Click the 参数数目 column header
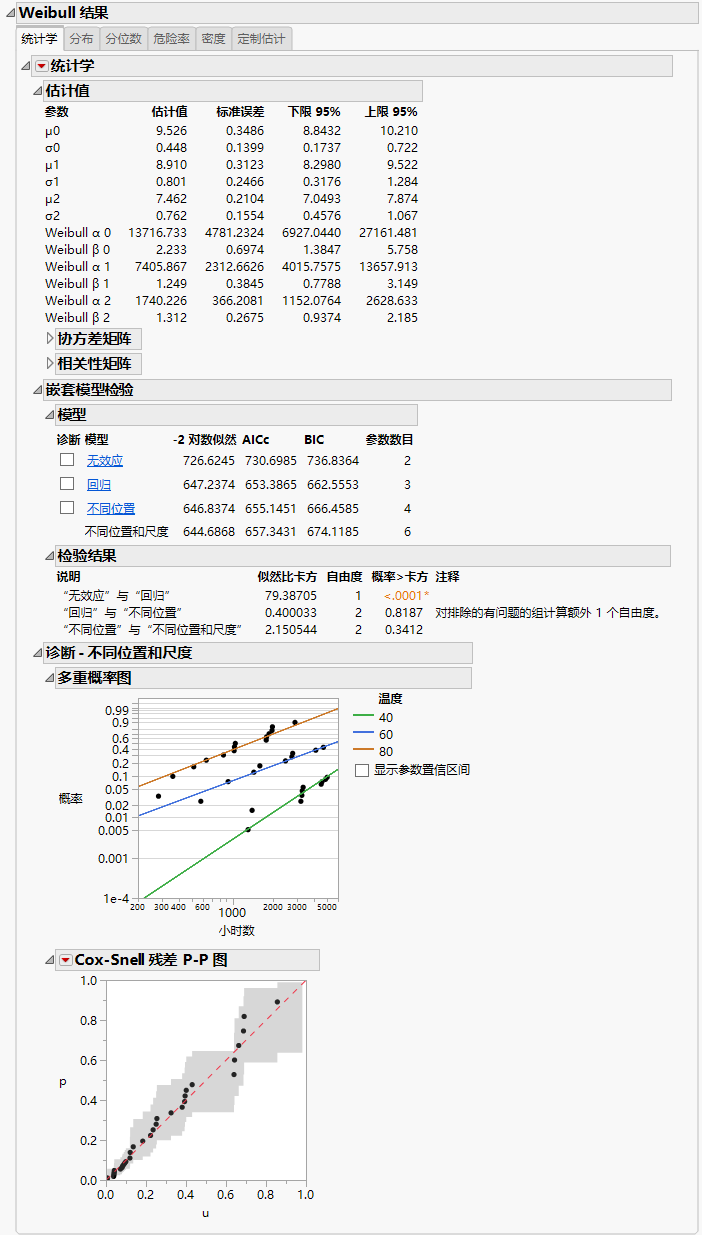702x1235 pixels. click(x=390, y=440)
